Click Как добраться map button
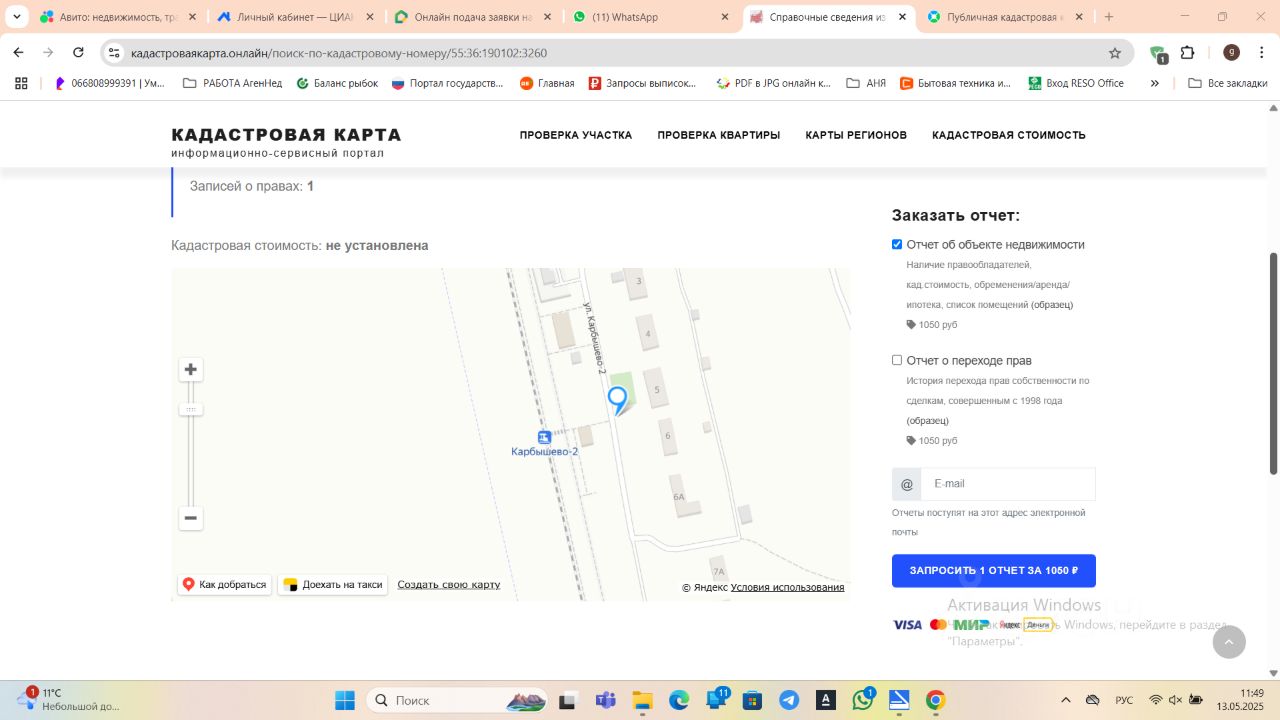Image resolution: width=1280 pixels, height=720 pixels. [224, 585]
